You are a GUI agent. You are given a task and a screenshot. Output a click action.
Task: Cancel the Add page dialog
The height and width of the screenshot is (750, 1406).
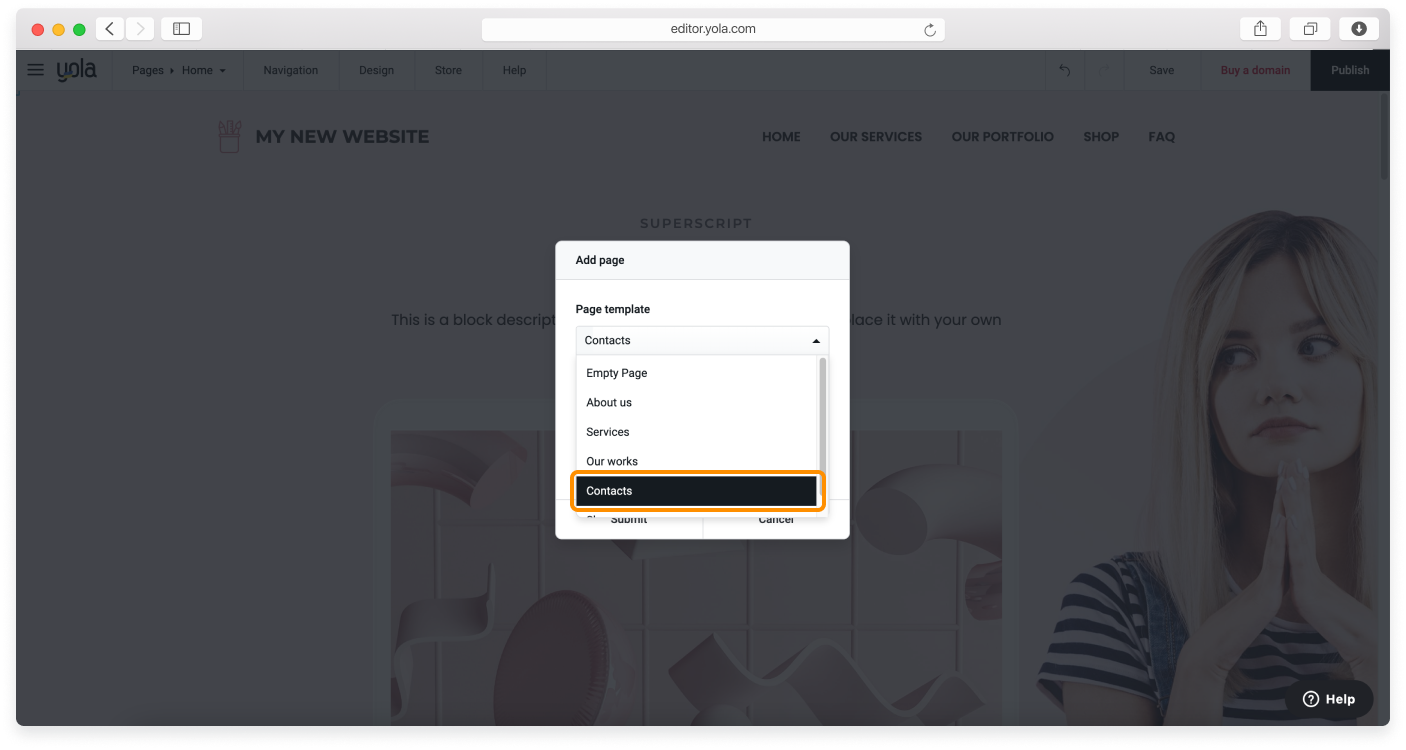point(775,518)
